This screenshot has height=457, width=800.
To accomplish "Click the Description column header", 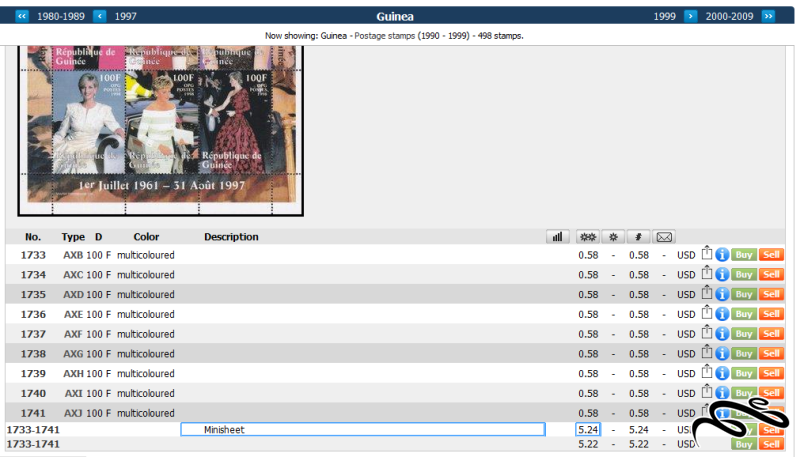I will click(231, 237).
